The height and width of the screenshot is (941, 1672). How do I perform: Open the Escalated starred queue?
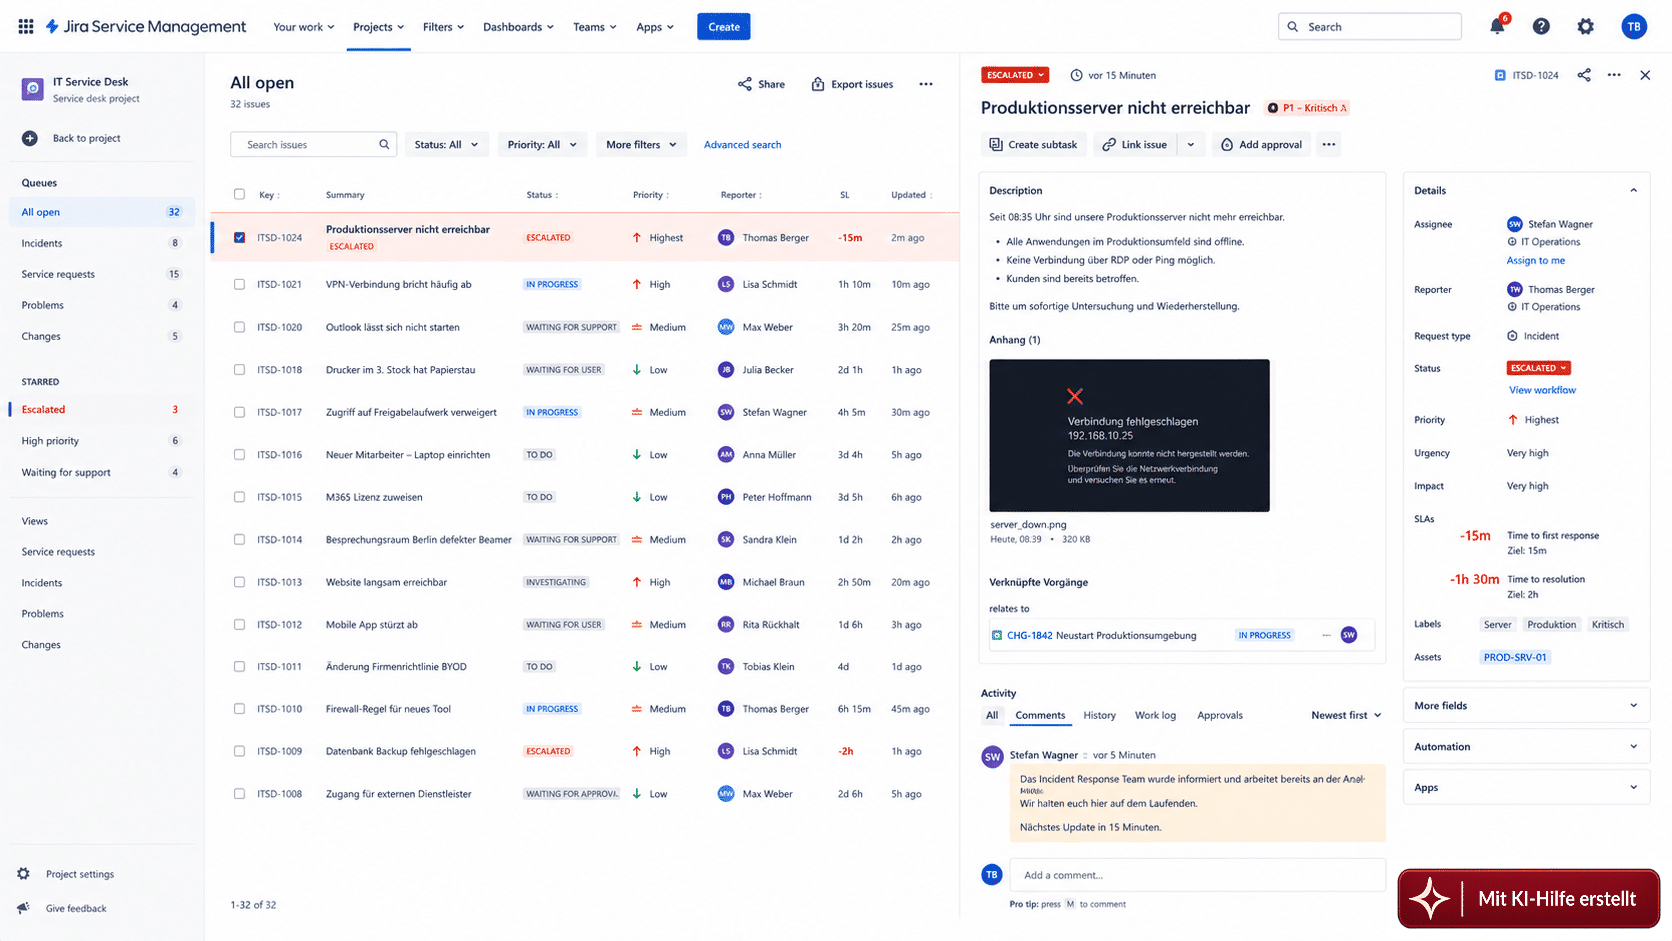click(x=100, y=409)
